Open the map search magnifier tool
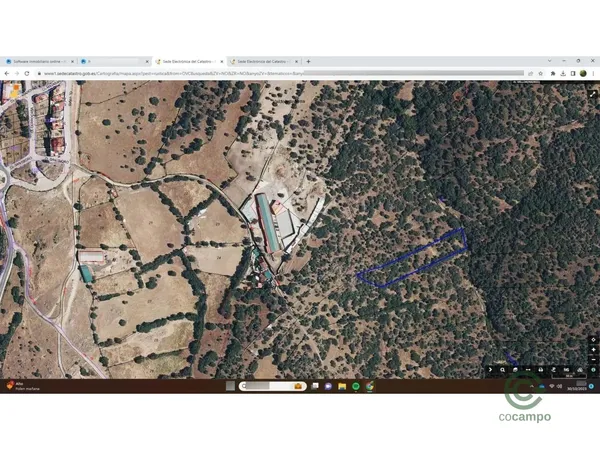 coord(502,370)
